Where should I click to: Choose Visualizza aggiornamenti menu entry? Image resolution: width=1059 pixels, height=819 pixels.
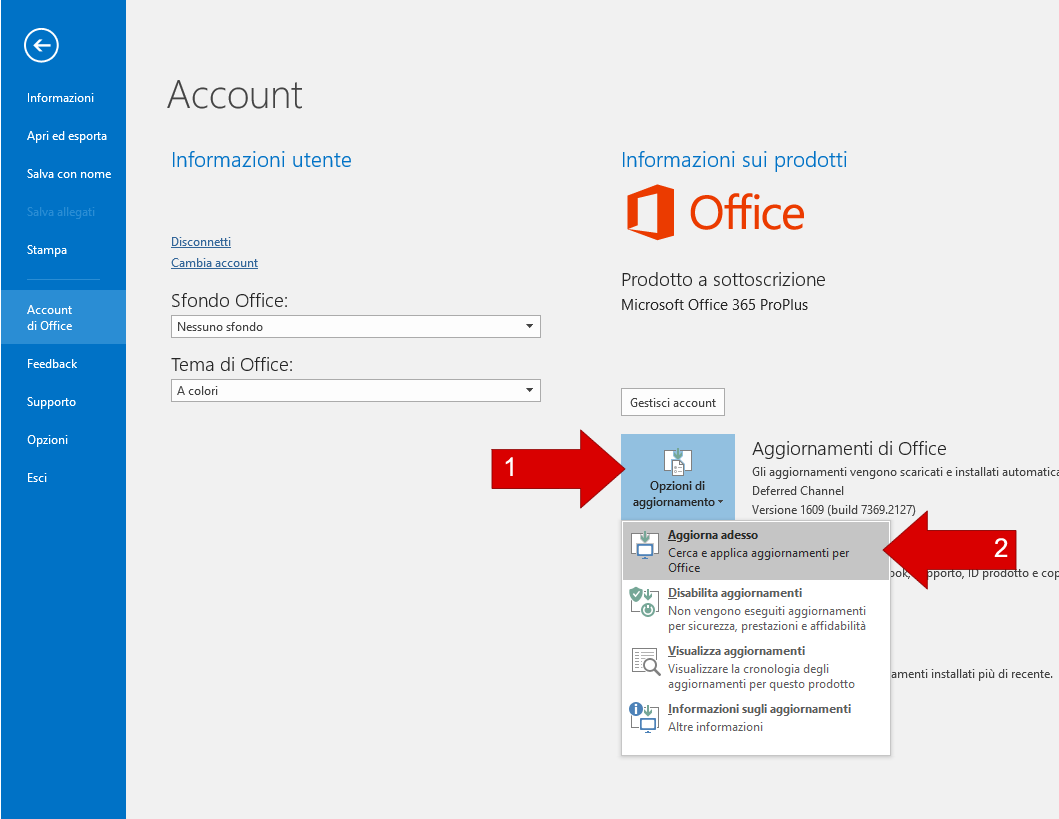[755, 667]
